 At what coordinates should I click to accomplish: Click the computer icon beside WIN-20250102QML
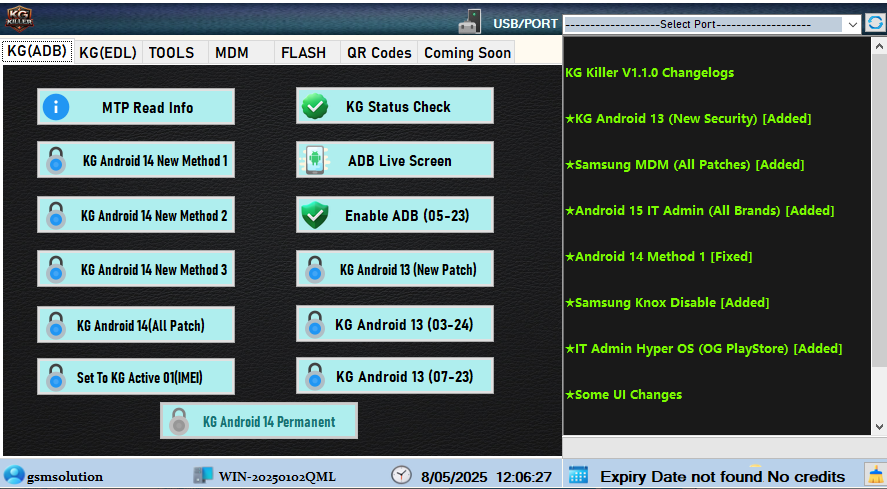(203, 475)
